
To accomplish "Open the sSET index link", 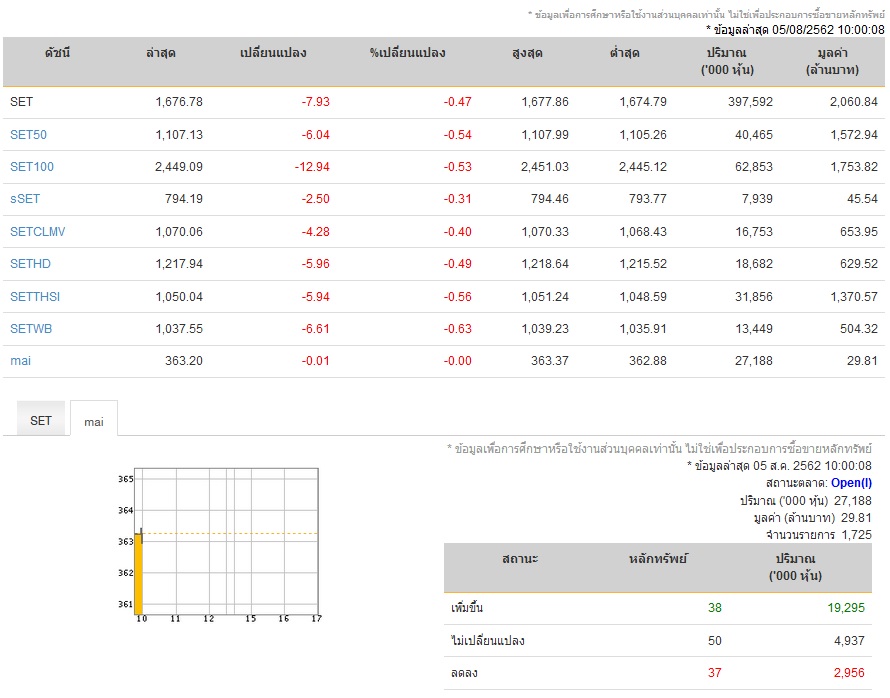I will click(25, 199).
